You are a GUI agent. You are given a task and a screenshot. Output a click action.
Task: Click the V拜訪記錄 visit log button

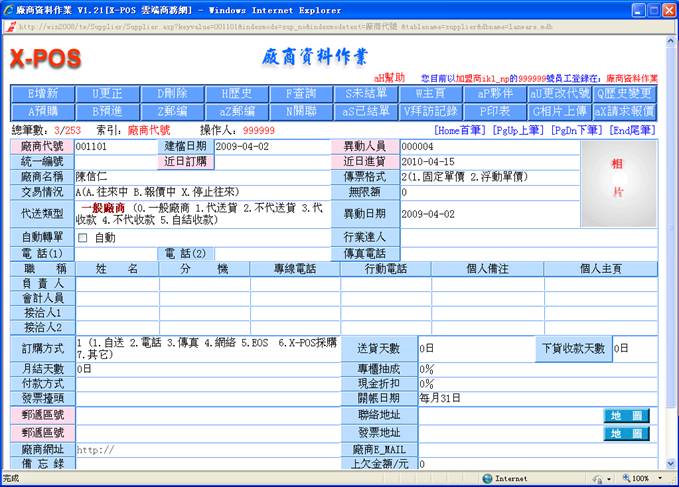429,110
